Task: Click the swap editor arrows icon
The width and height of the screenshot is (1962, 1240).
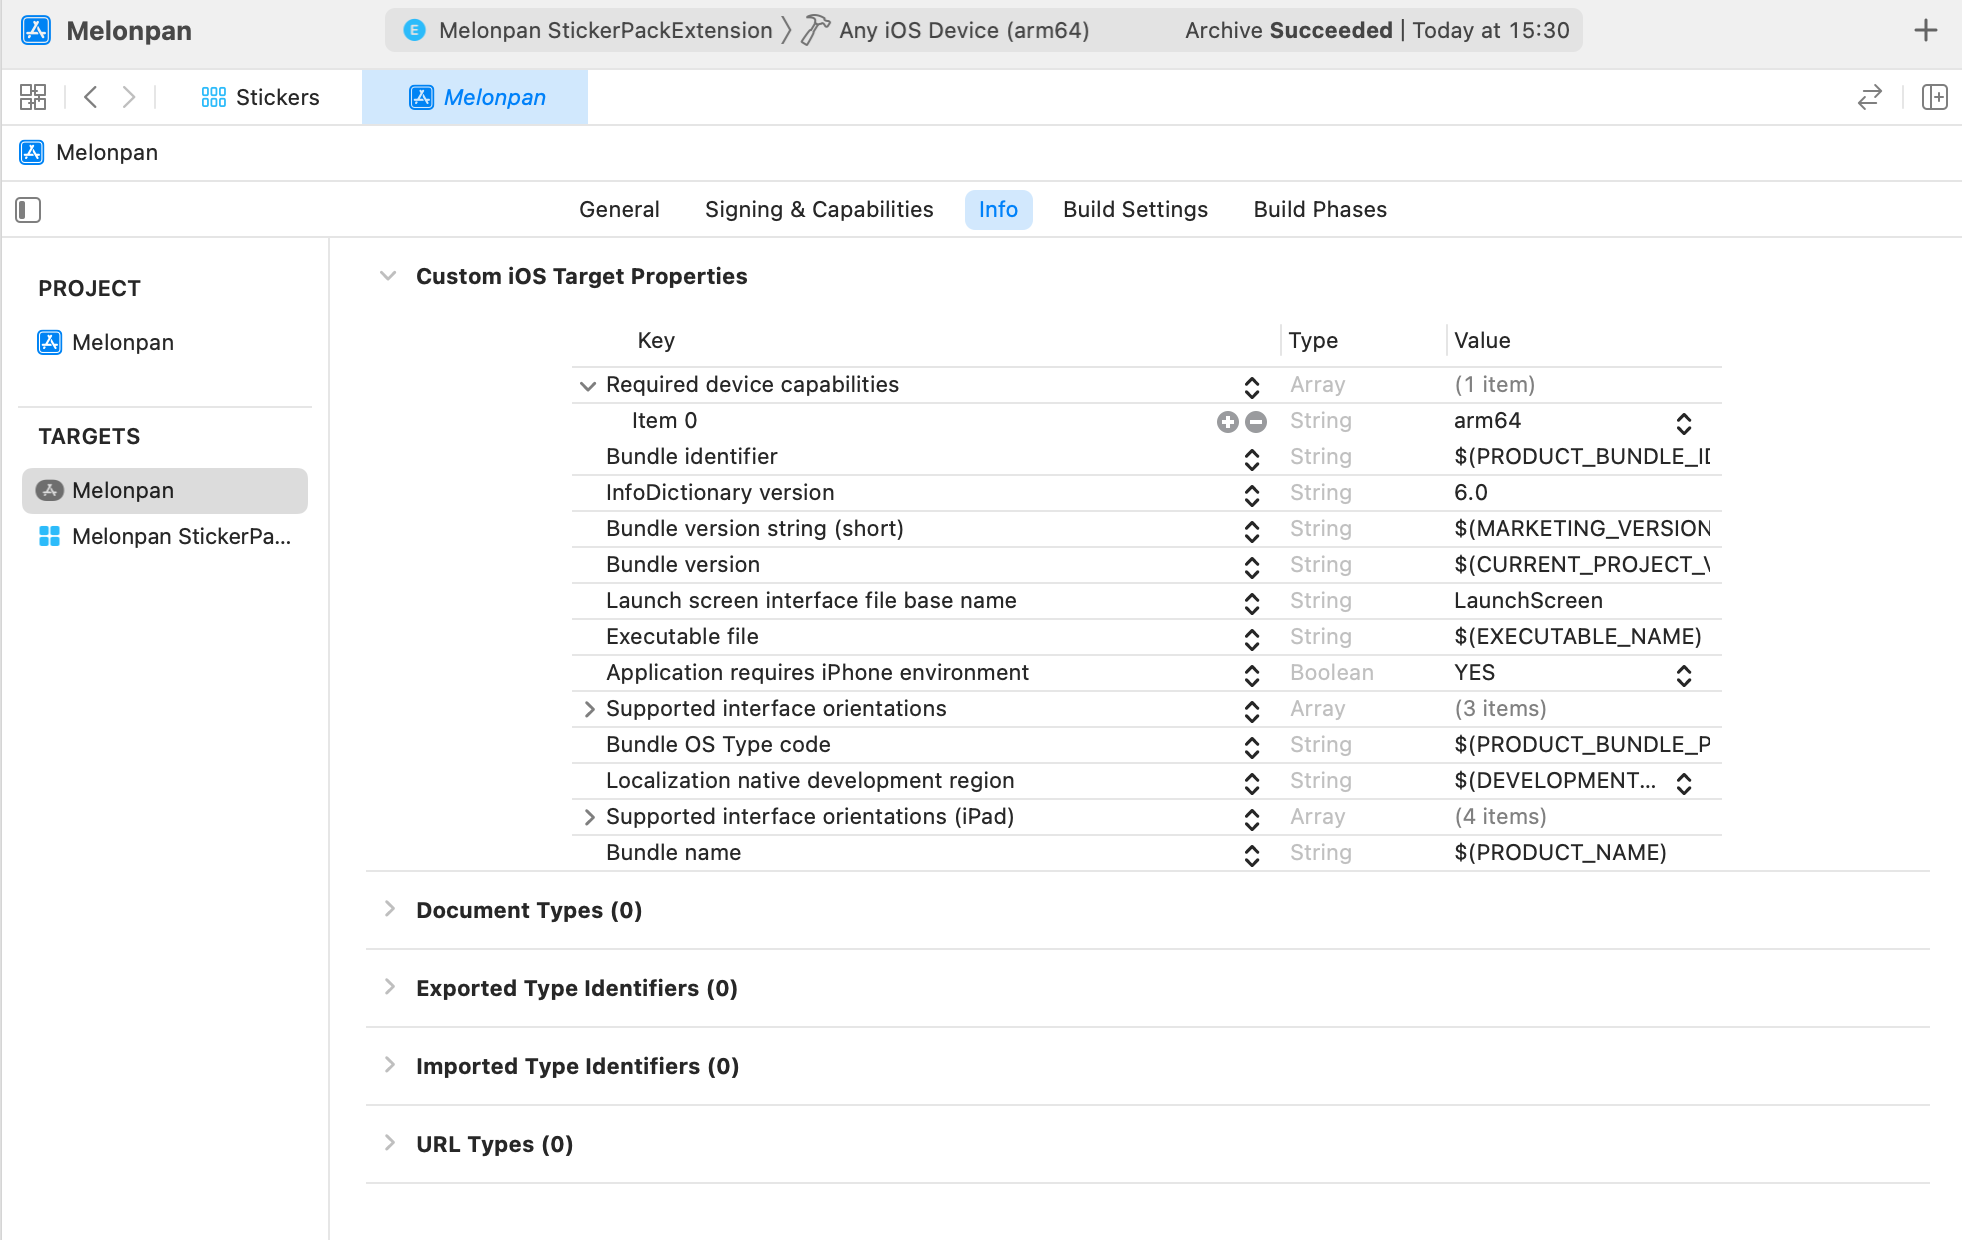Action: click(x=1870, y=97)
